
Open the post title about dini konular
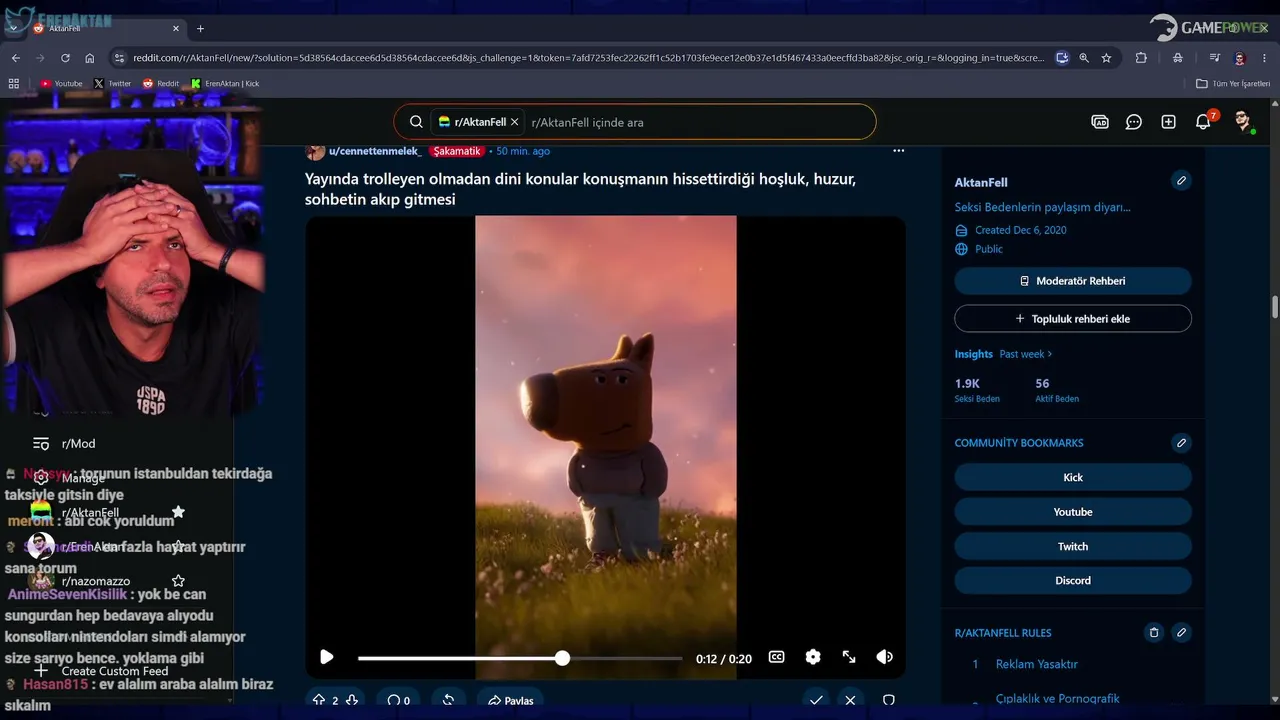click(x=580, y=189)
